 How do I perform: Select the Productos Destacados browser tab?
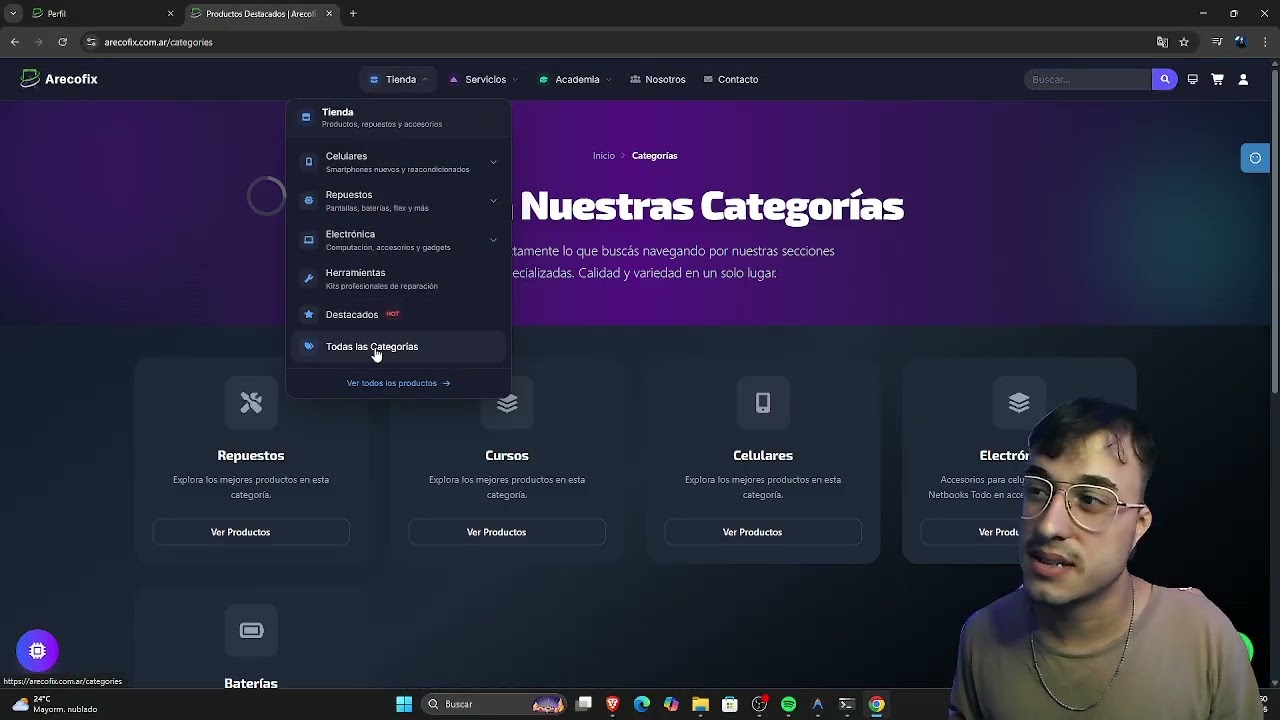tap(262, 13)
